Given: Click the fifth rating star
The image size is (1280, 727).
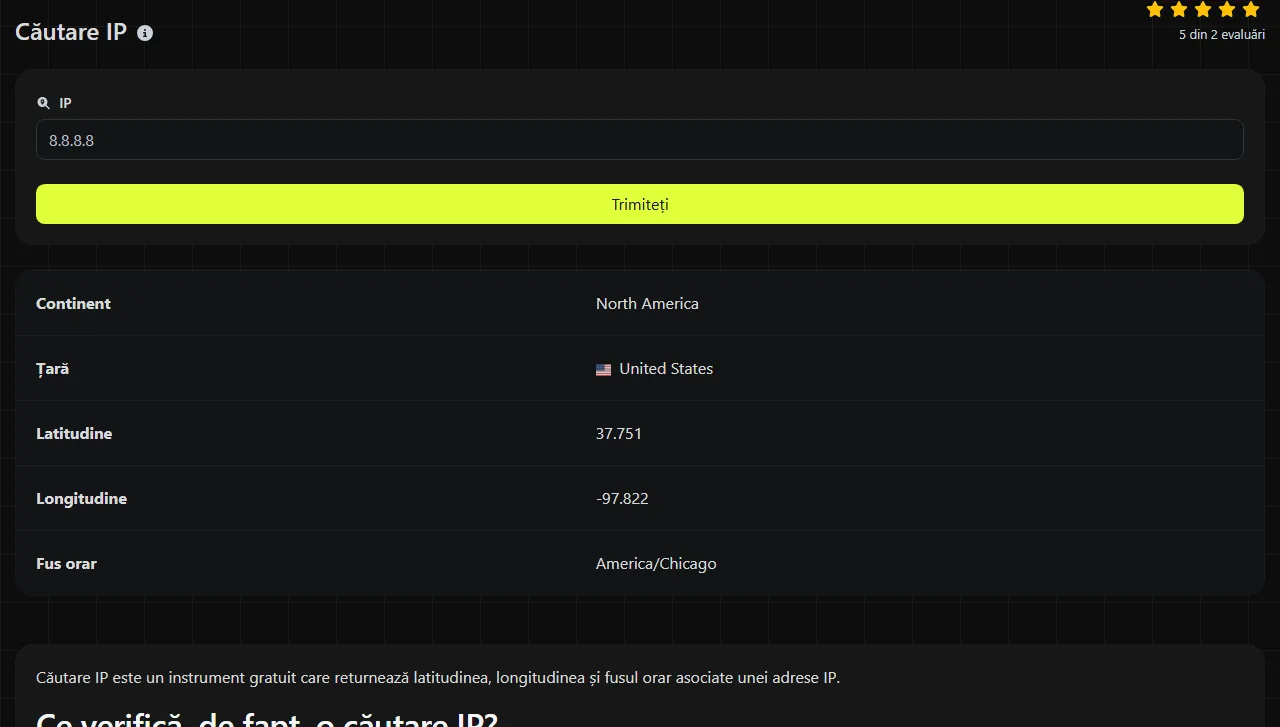Looking at the screenshot, I should 1251,10.
